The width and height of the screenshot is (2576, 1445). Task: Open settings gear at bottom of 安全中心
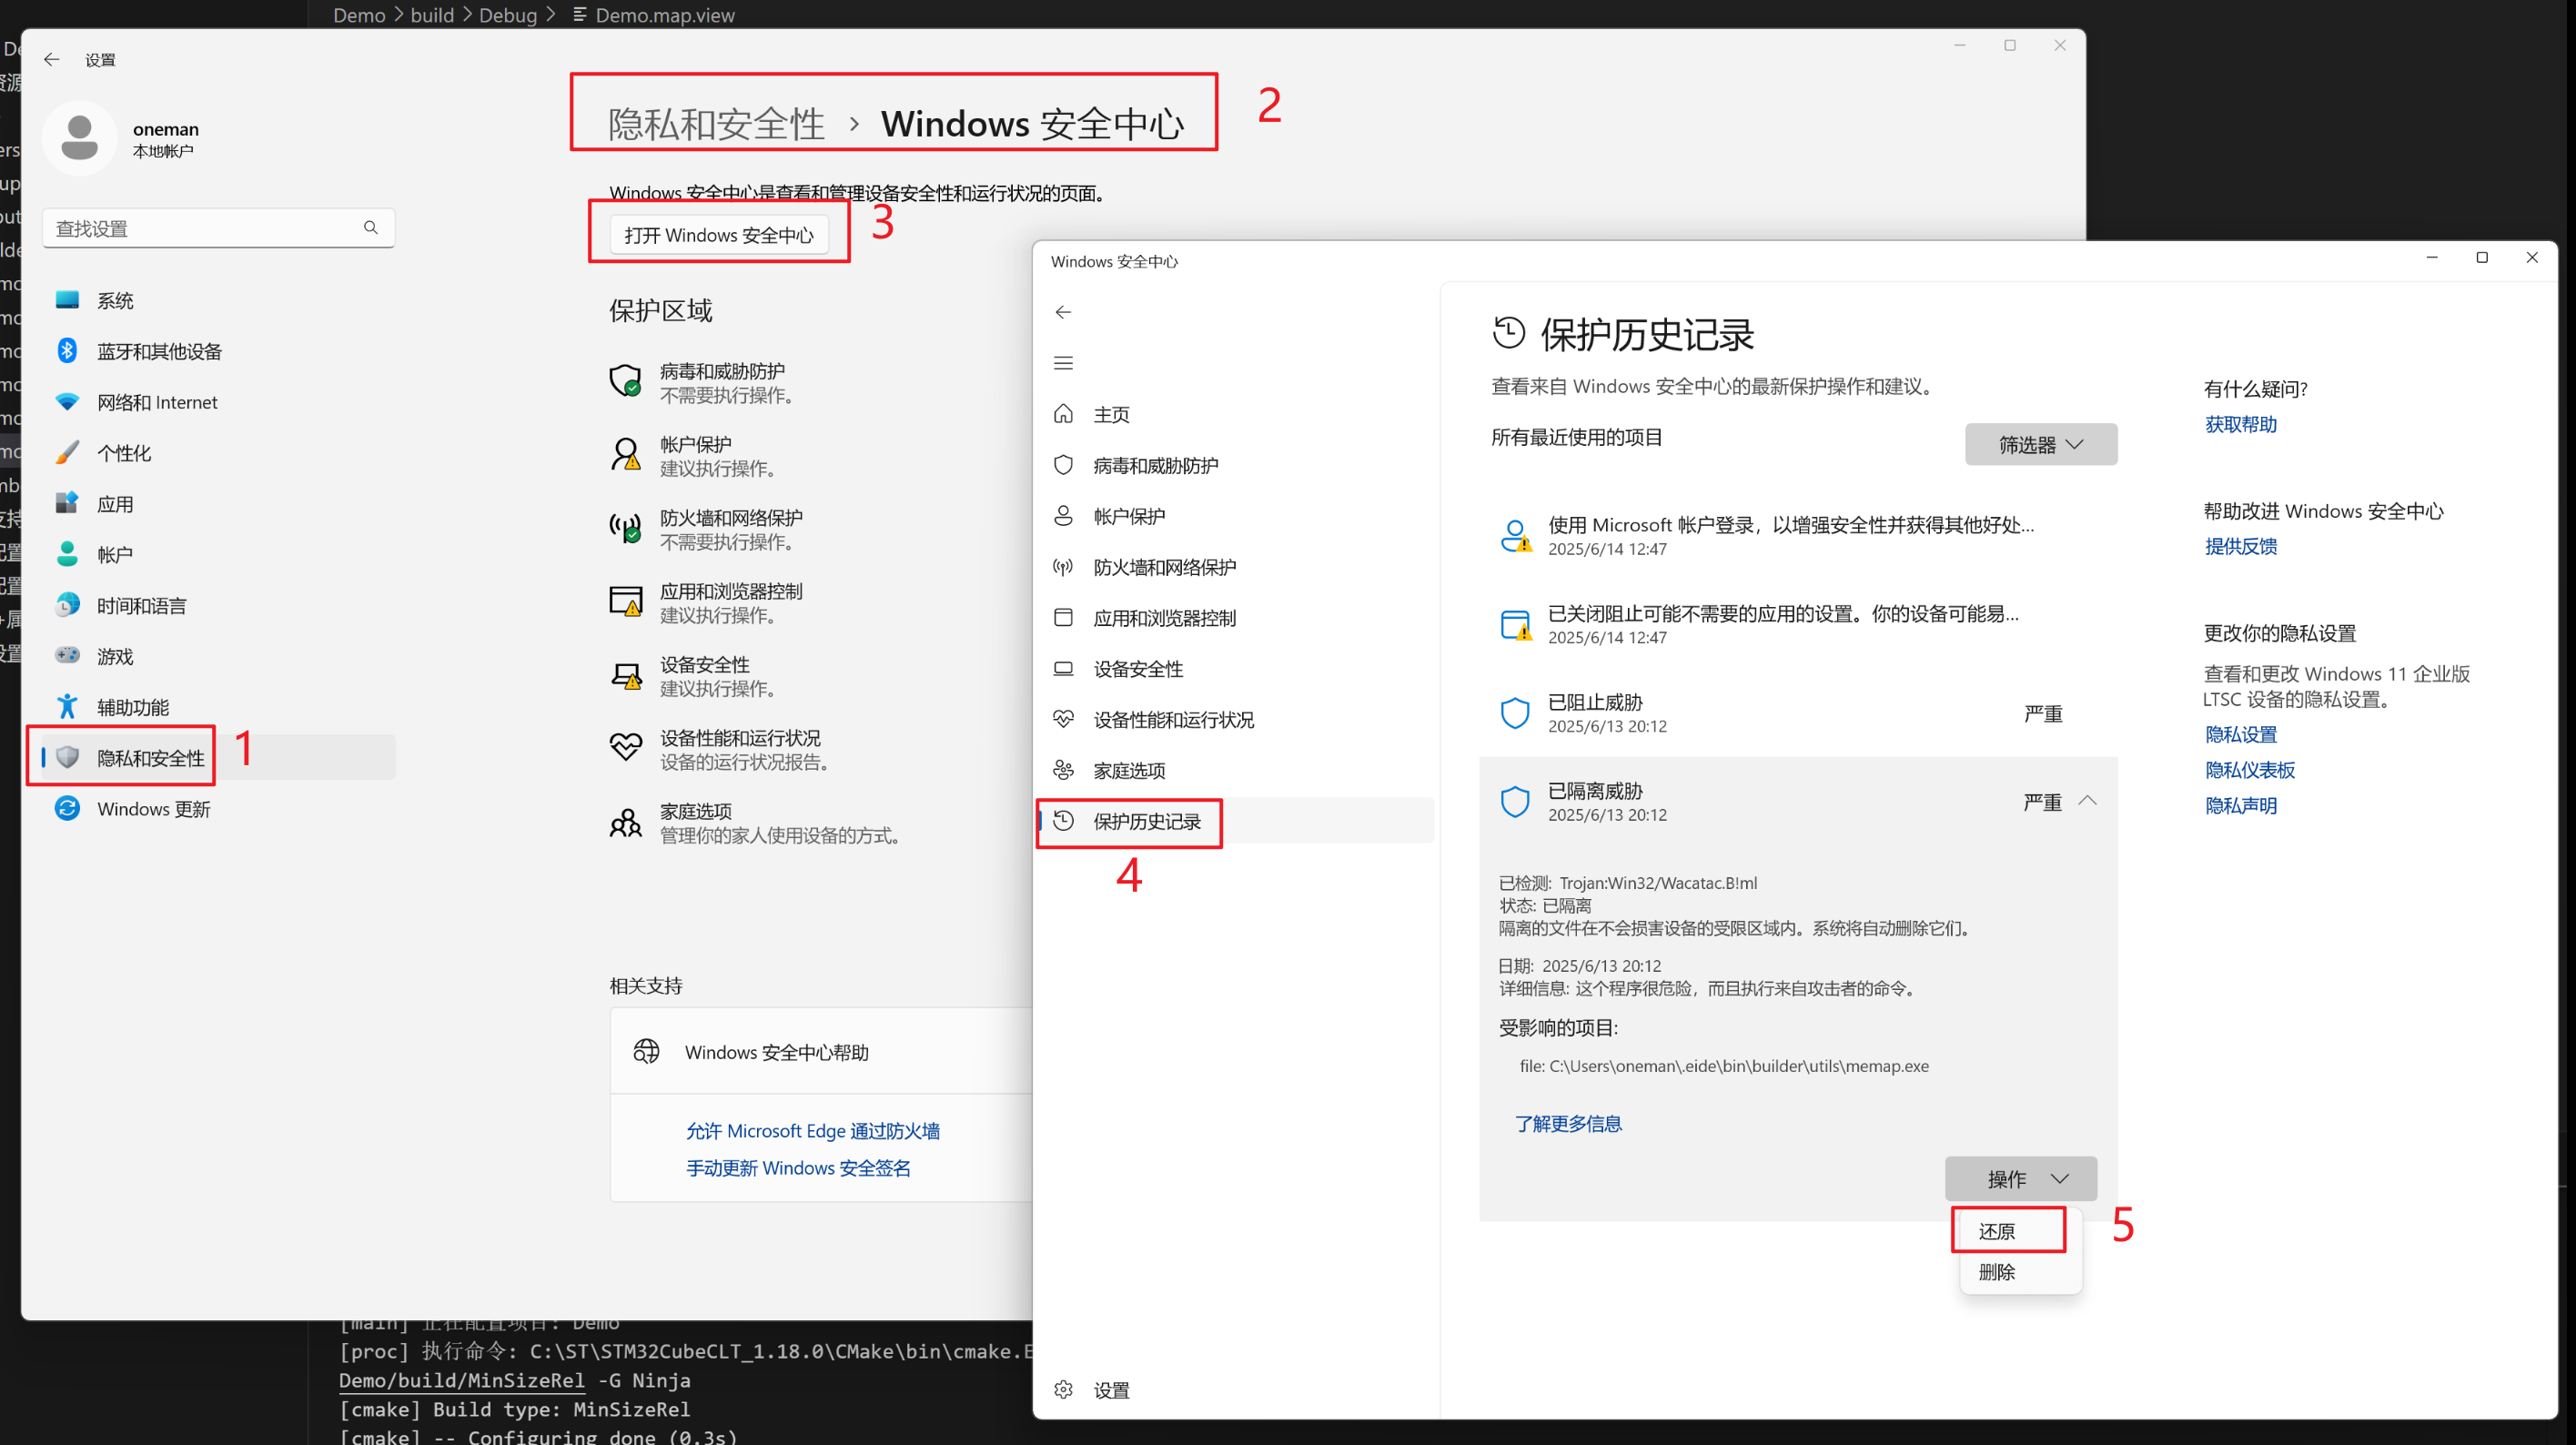(x=1063, y=1389)
